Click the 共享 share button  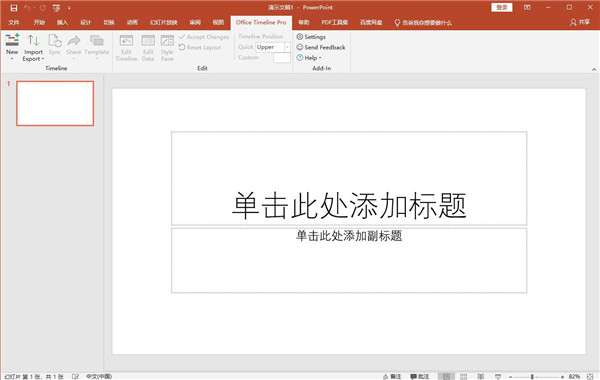pos(580,23)
